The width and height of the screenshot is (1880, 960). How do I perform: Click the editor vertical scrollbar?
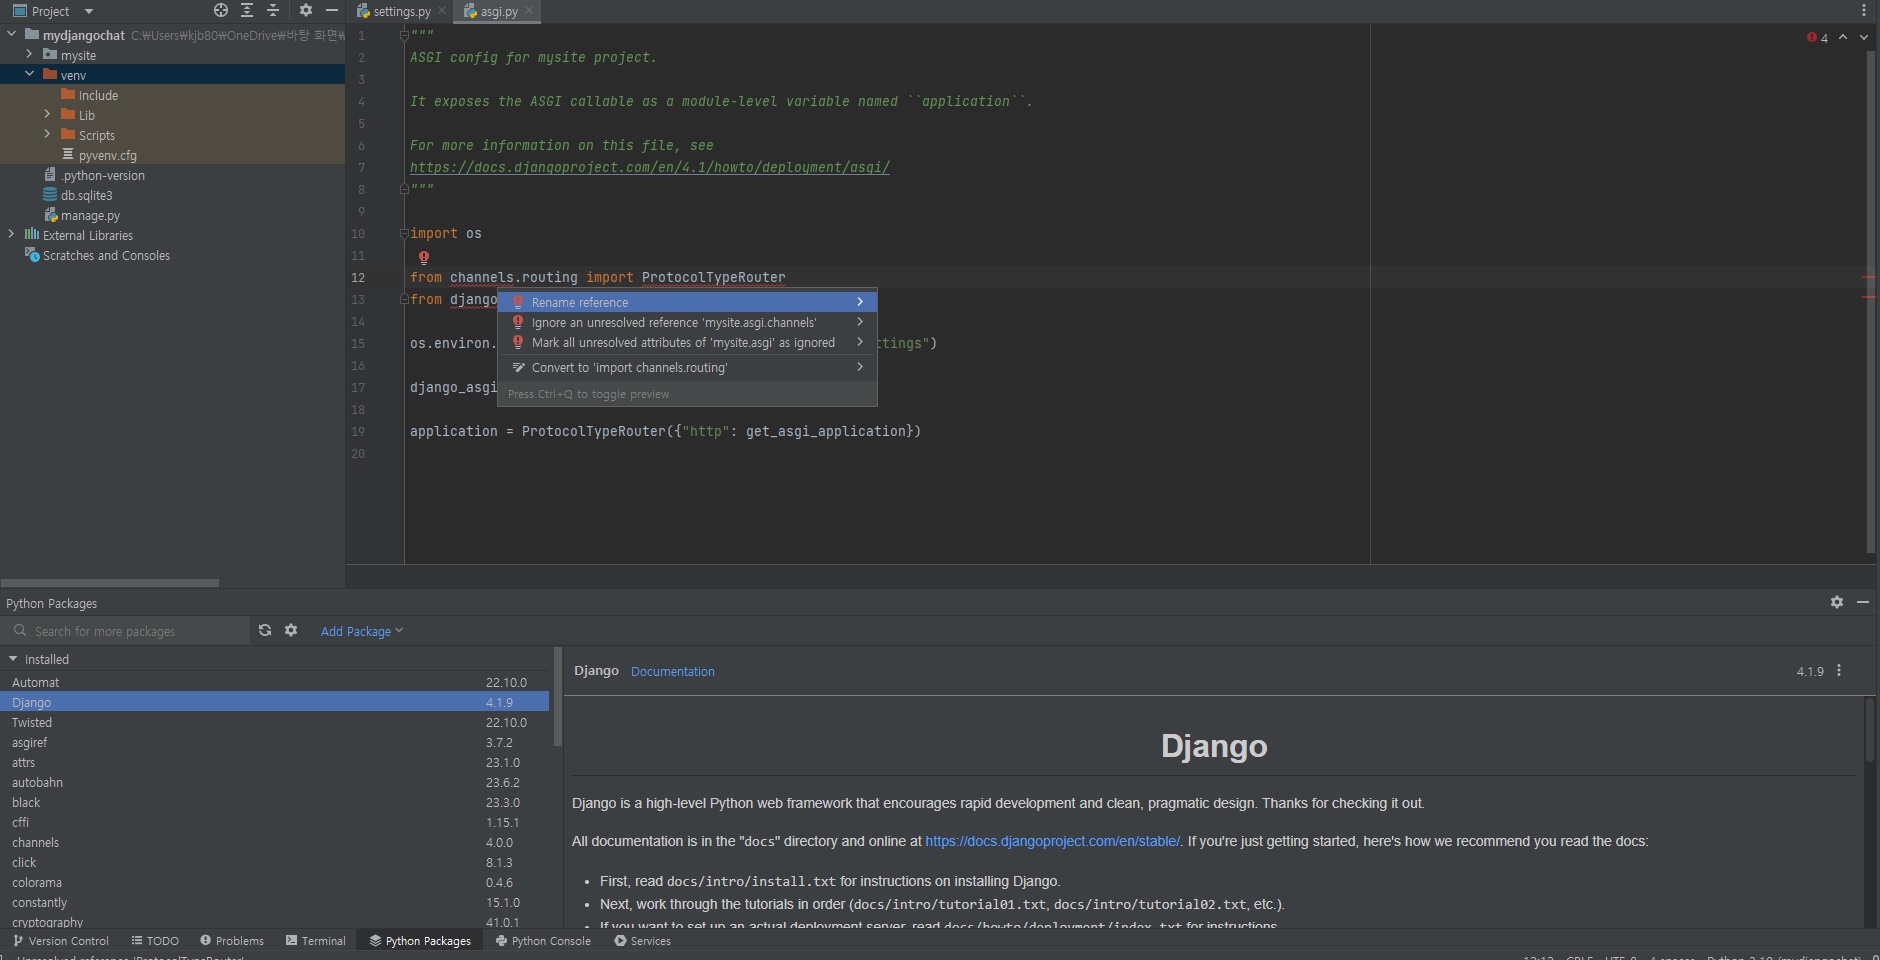point(1870,300)
